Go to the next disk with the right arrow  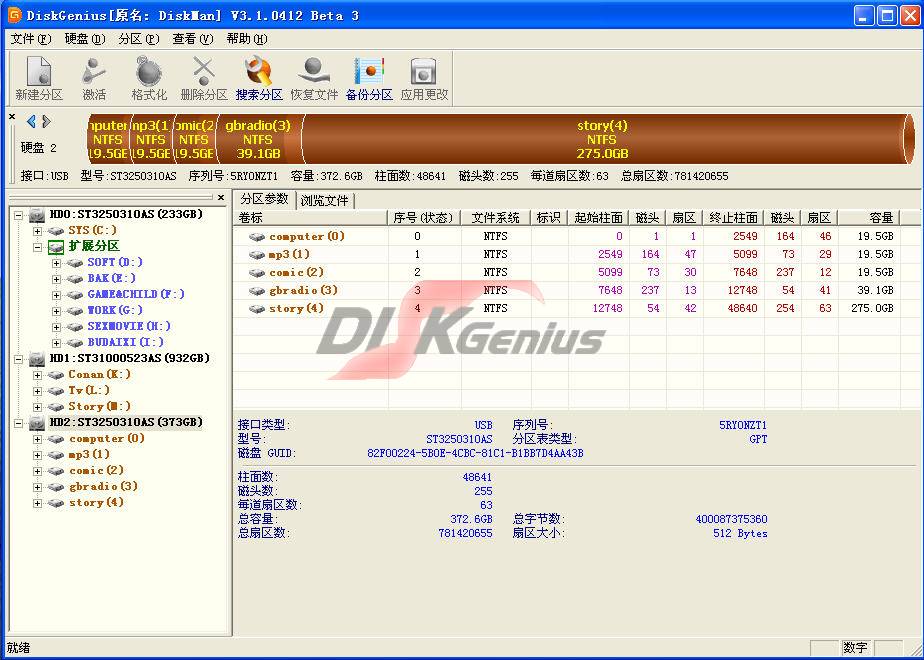tap(47, 121)
